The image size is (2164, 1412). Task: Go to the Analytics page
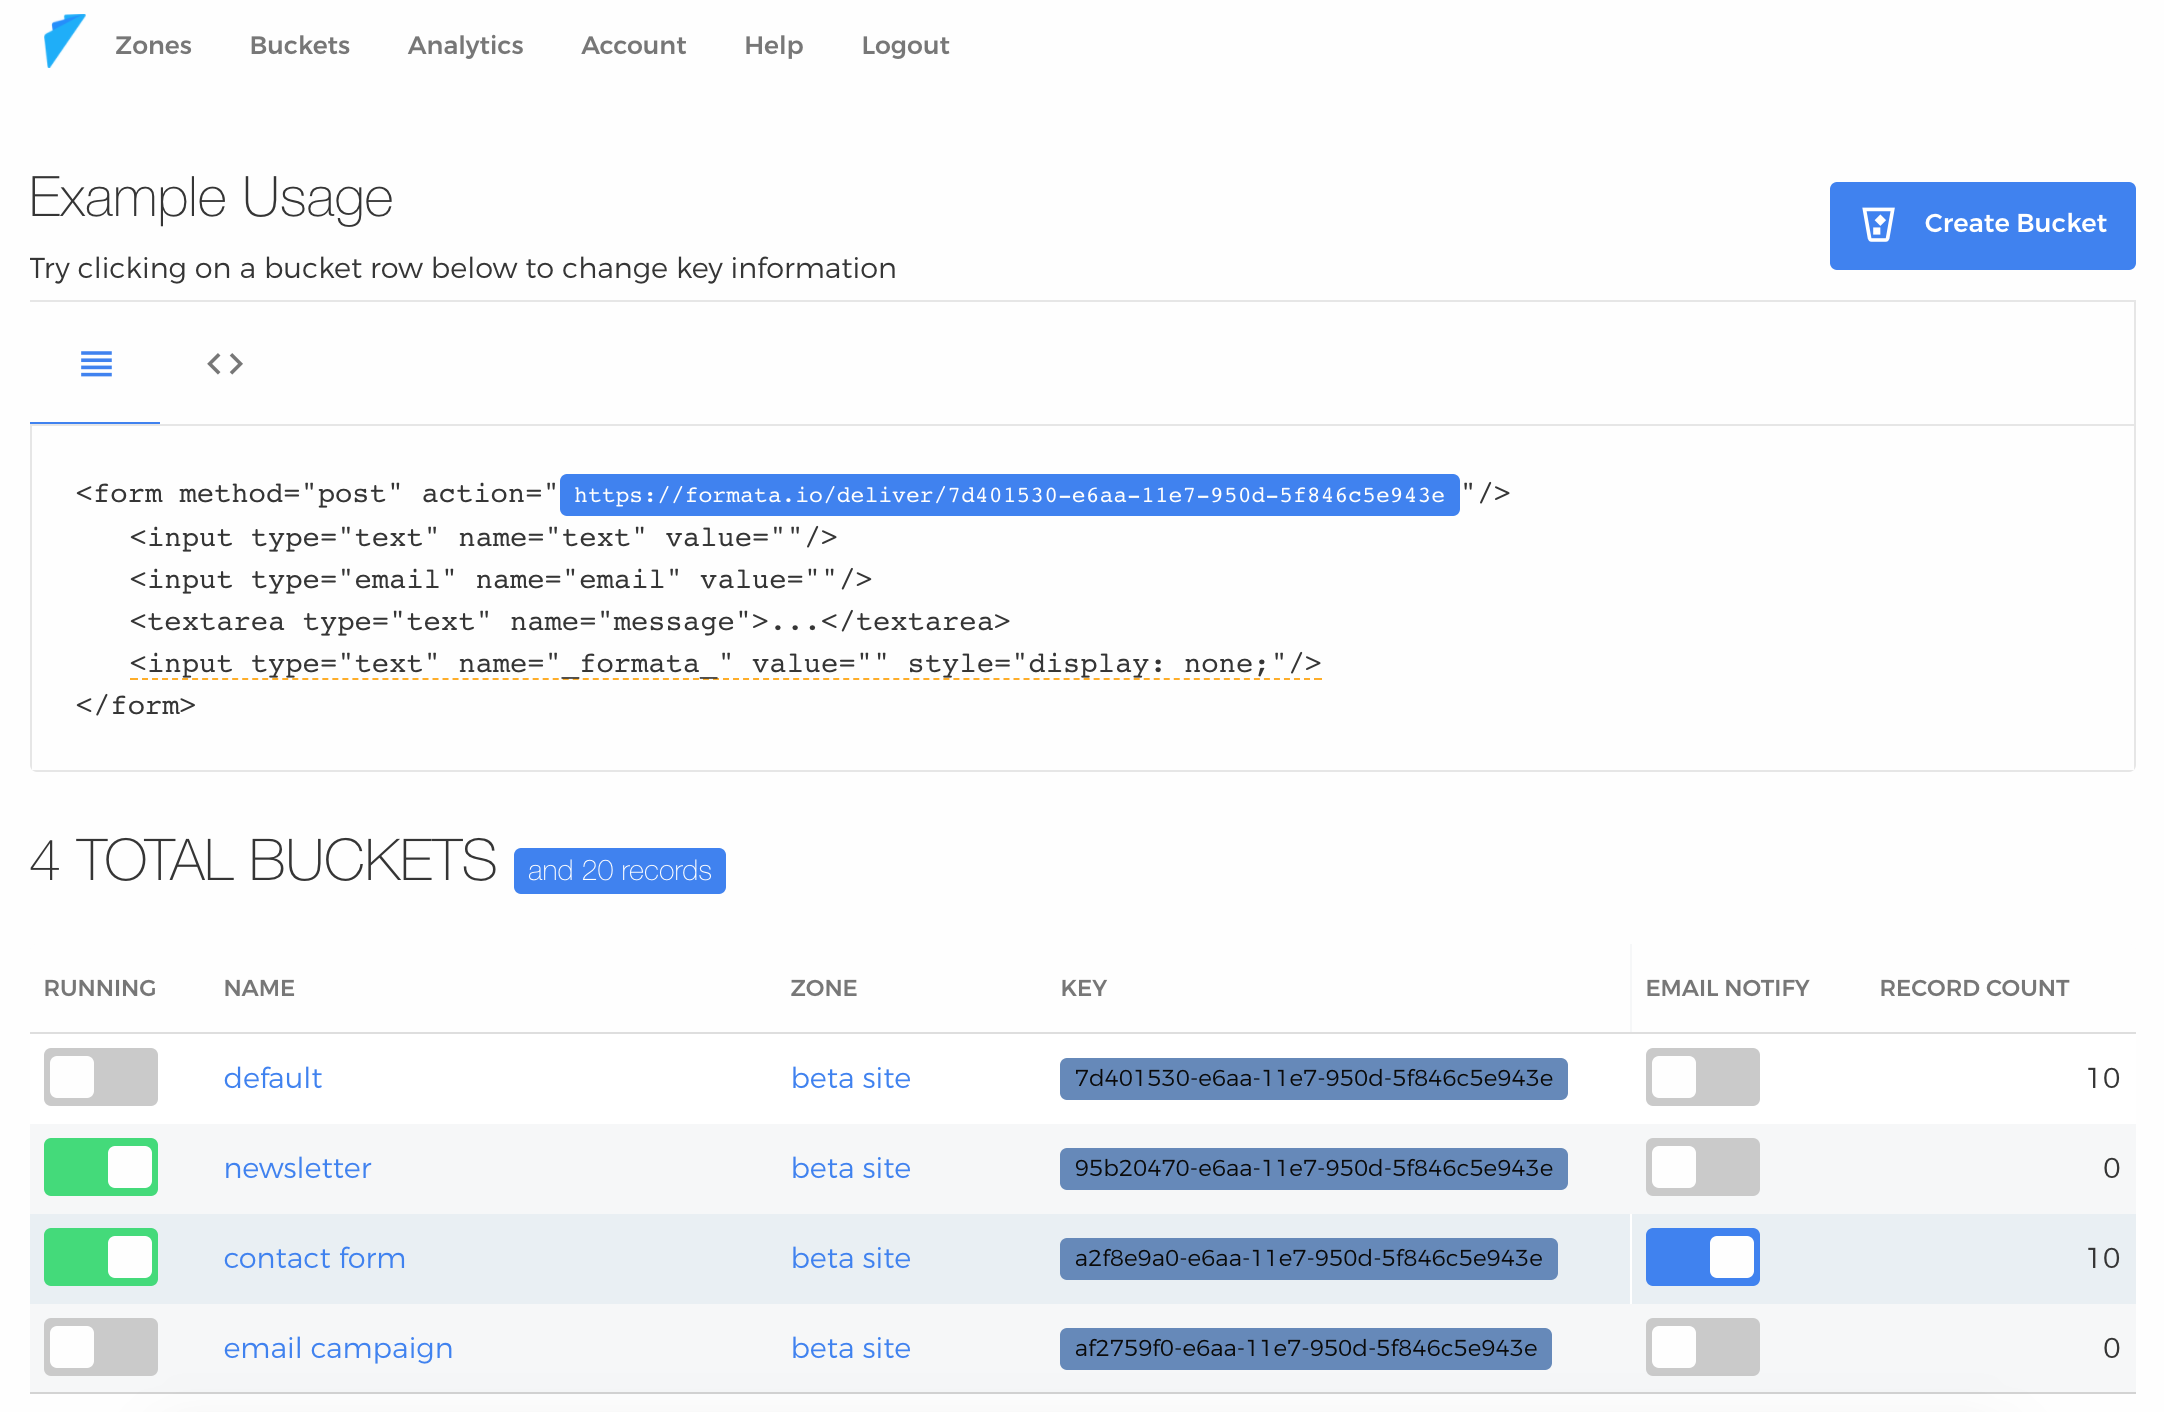tap(465, 46)
